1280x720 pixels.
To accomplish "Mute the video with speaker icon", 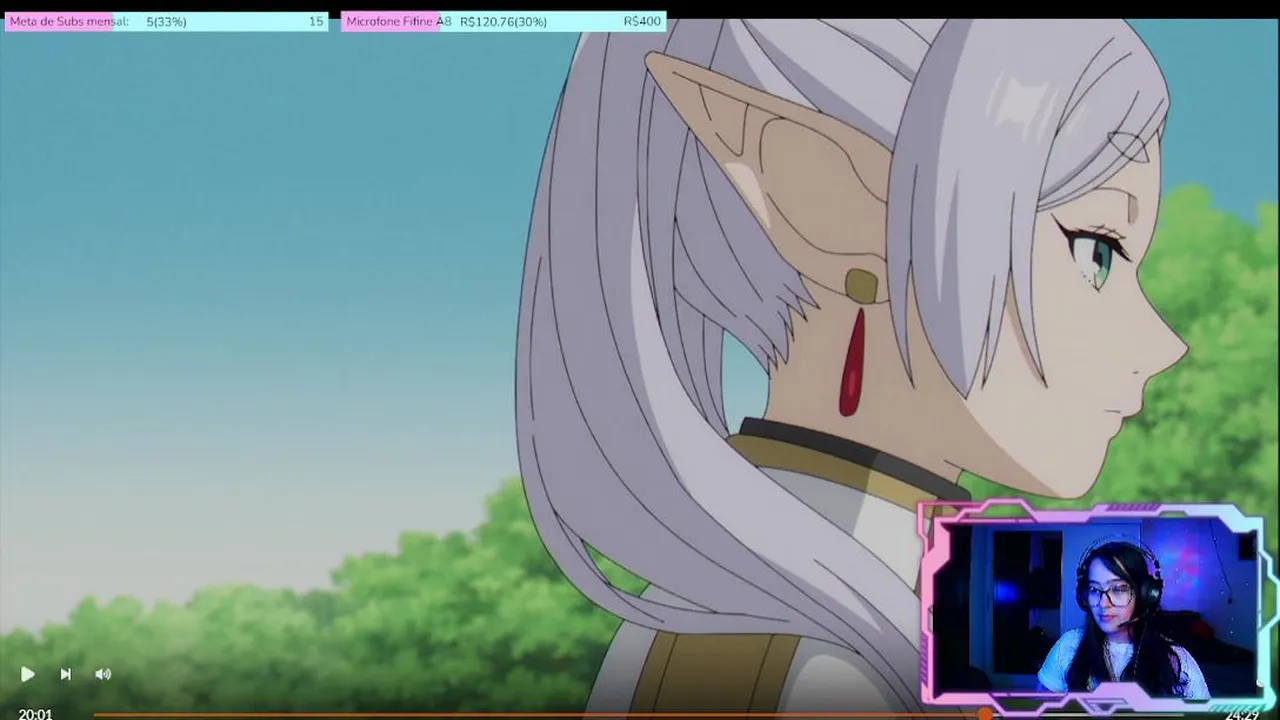I will click(103, 674).
